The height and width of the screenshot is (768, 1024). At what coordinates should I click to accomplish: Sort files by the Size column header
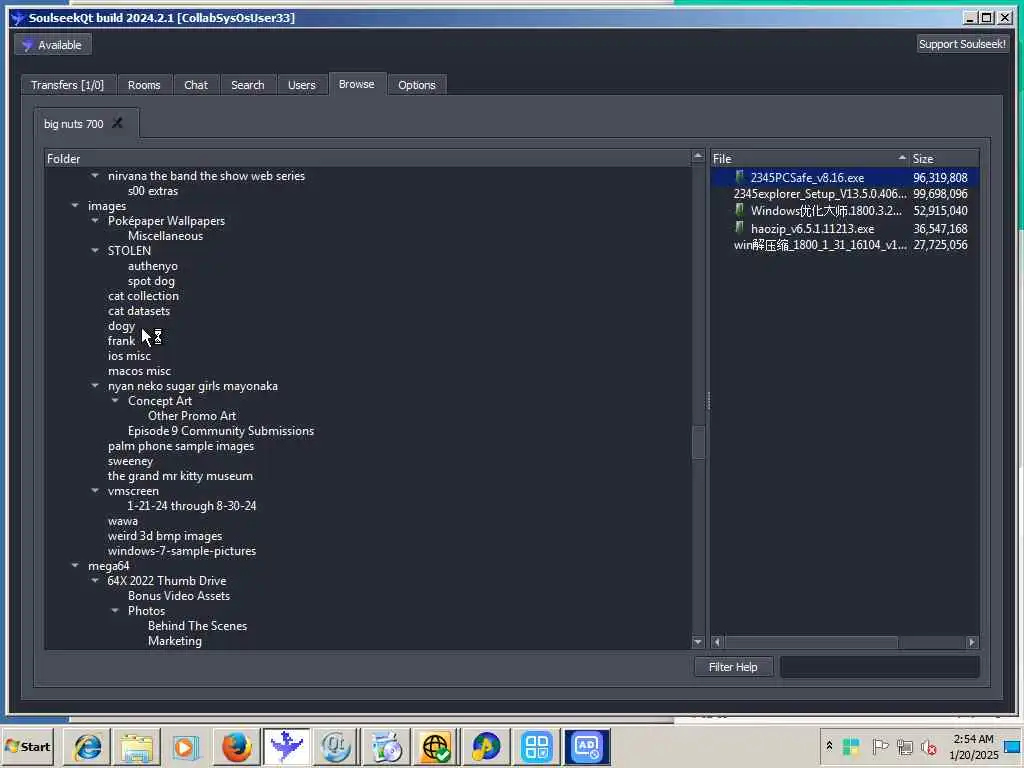944,159
